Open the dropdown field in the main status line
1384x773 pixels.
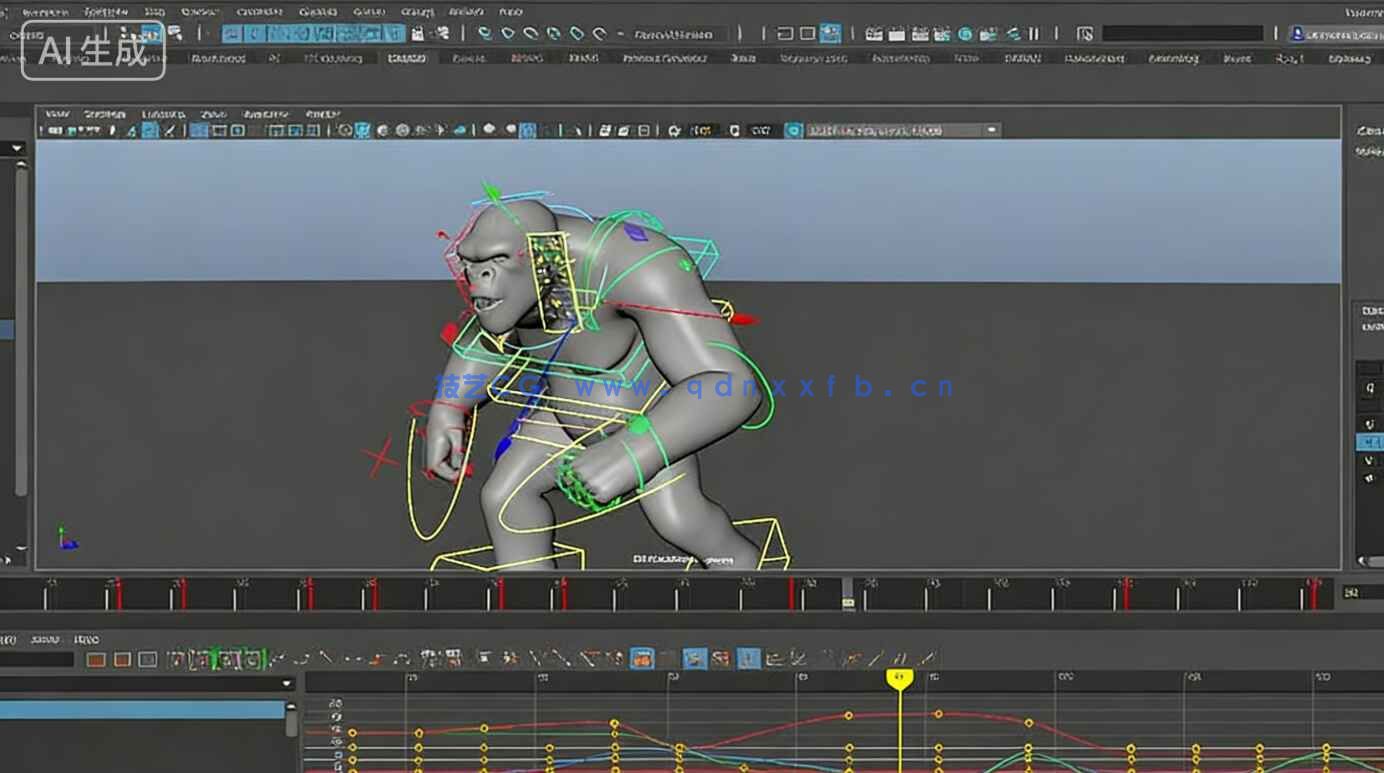tap(680, 34)
